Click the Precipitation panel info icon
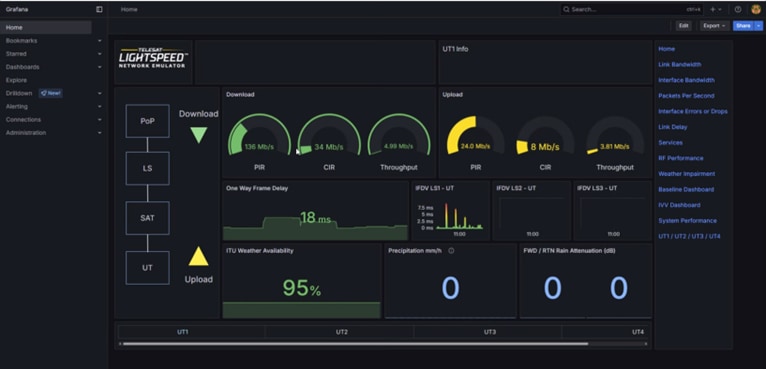766x369 pixels. (451, 251)
